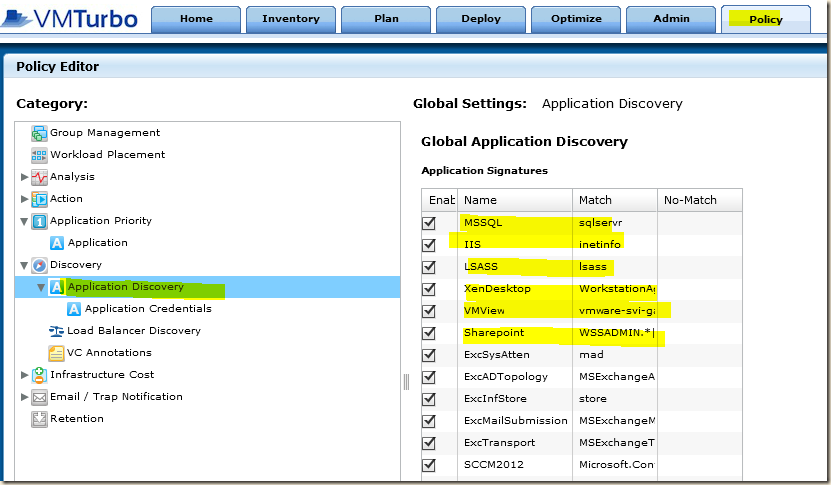Expand the Email / Trap Notification node
Viewport: 831px width, 485px height.
pos(24,396)
